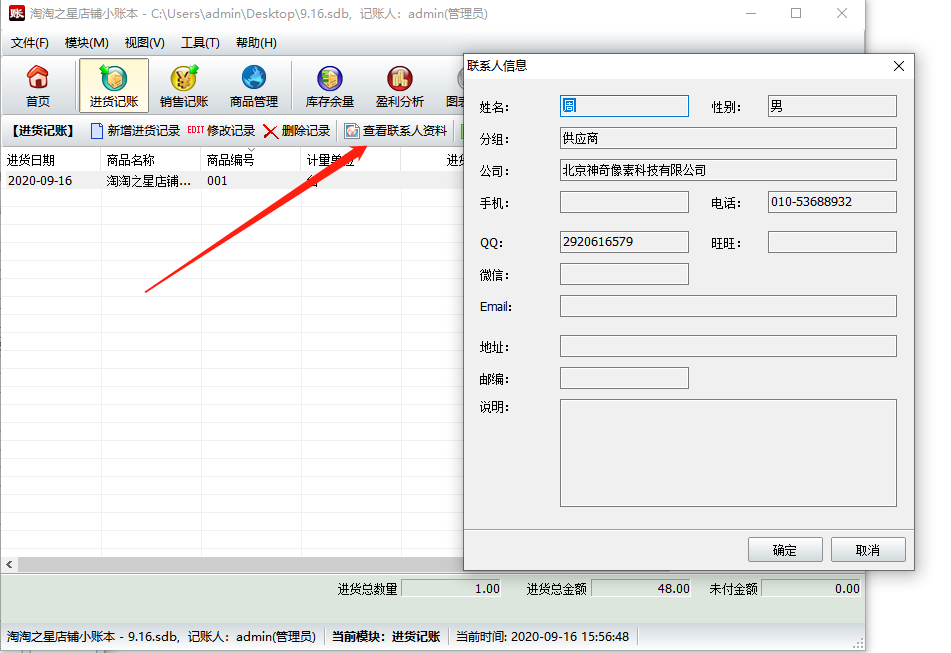Click the 进货总数量 value 1.00
This screenshot has height=653, width=951.
pos(452,589)
